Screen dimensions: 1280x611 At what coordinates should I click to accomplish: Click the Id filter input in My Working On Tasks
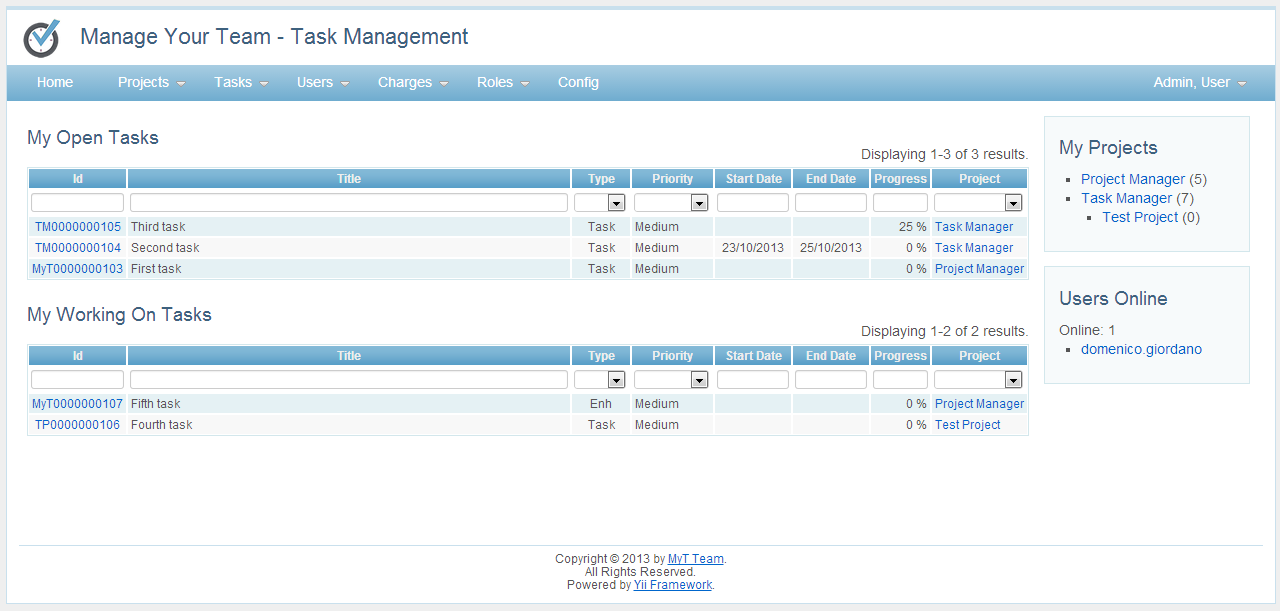coord(77,379)
